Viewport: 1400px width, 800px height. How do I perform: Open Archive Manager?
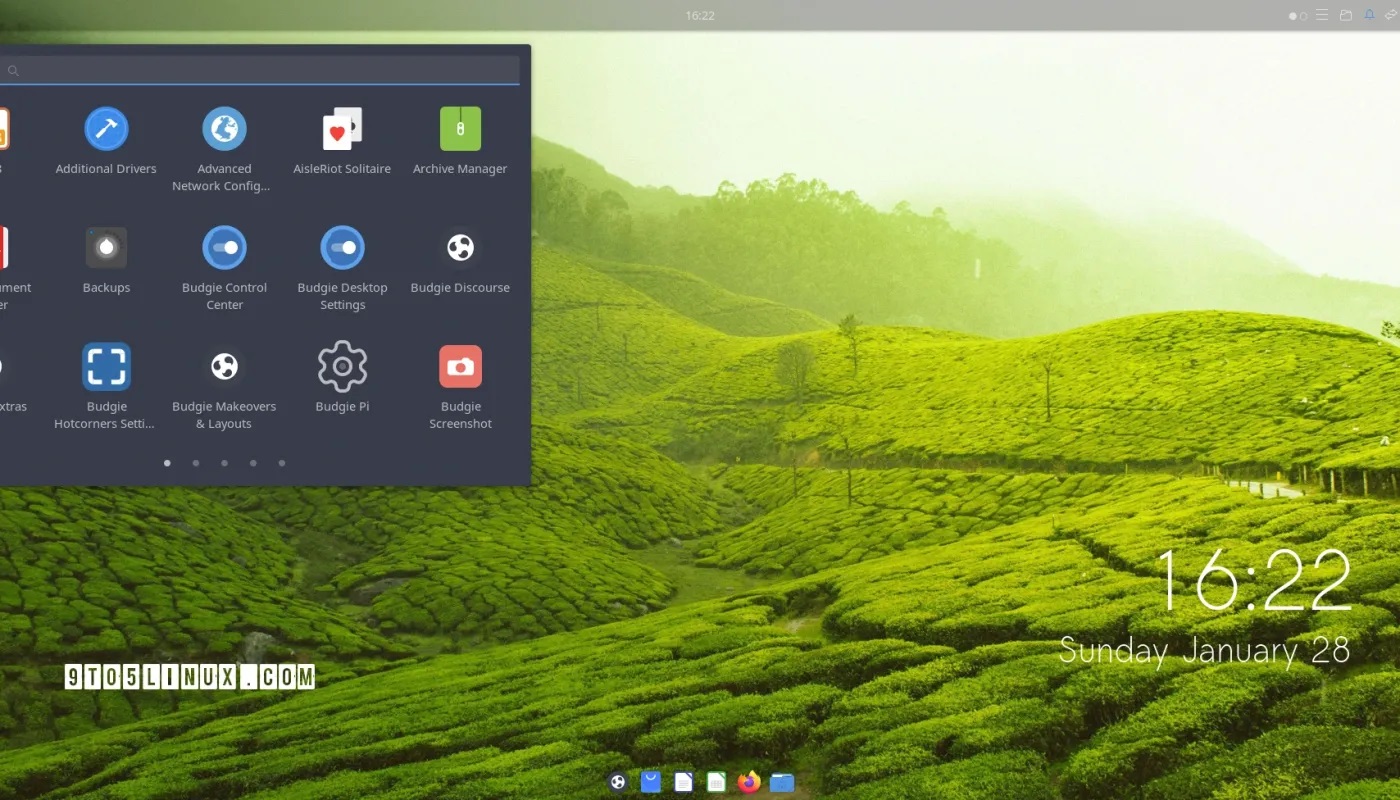coord(460,130)
